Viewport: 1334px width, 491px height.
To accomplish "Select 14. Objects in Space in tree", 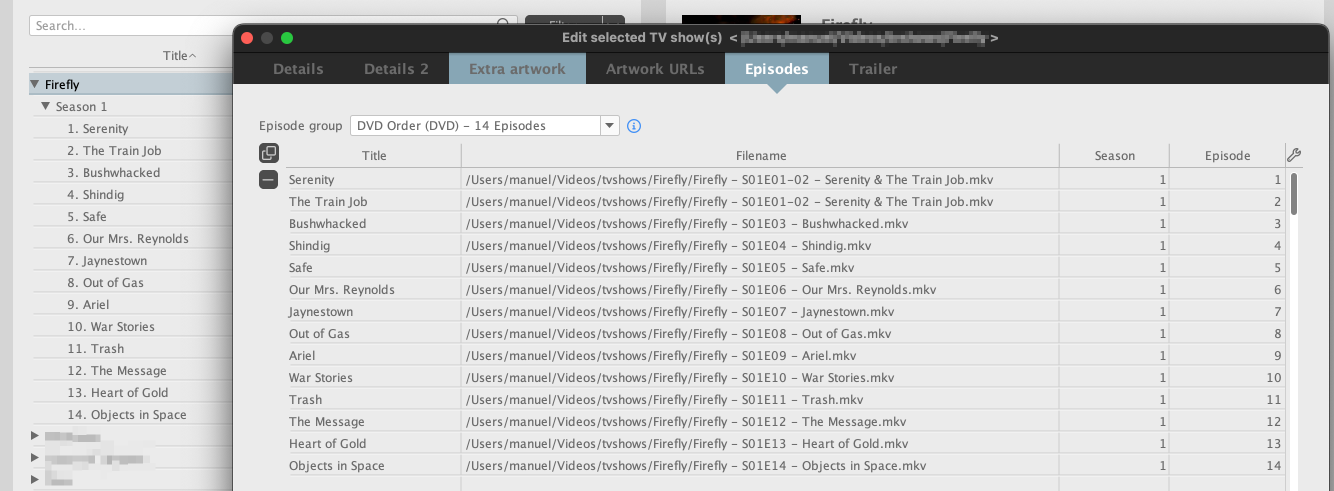I will click(x=127, y=415).
